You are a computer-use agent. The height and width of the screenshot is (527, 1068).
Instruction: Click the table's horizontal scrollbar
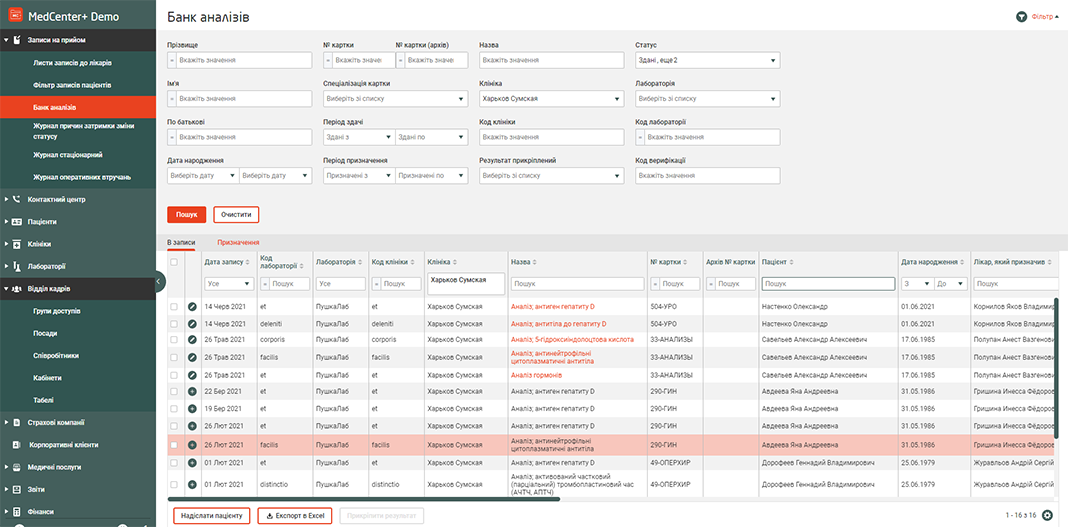pos(365,498)
